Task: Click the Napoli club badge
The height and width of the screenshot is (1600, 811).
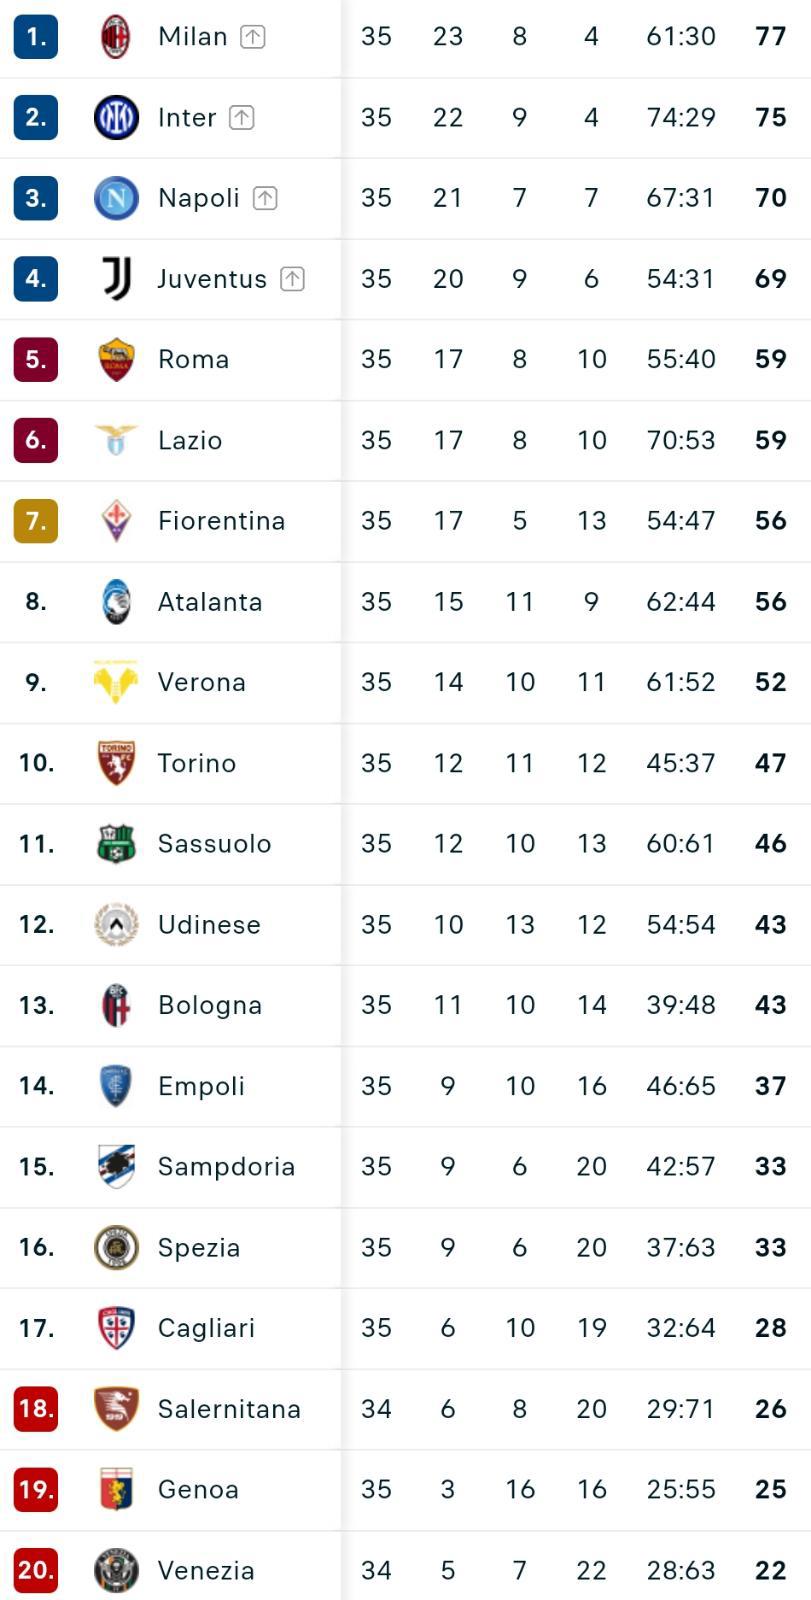Action: coord(116,198)
